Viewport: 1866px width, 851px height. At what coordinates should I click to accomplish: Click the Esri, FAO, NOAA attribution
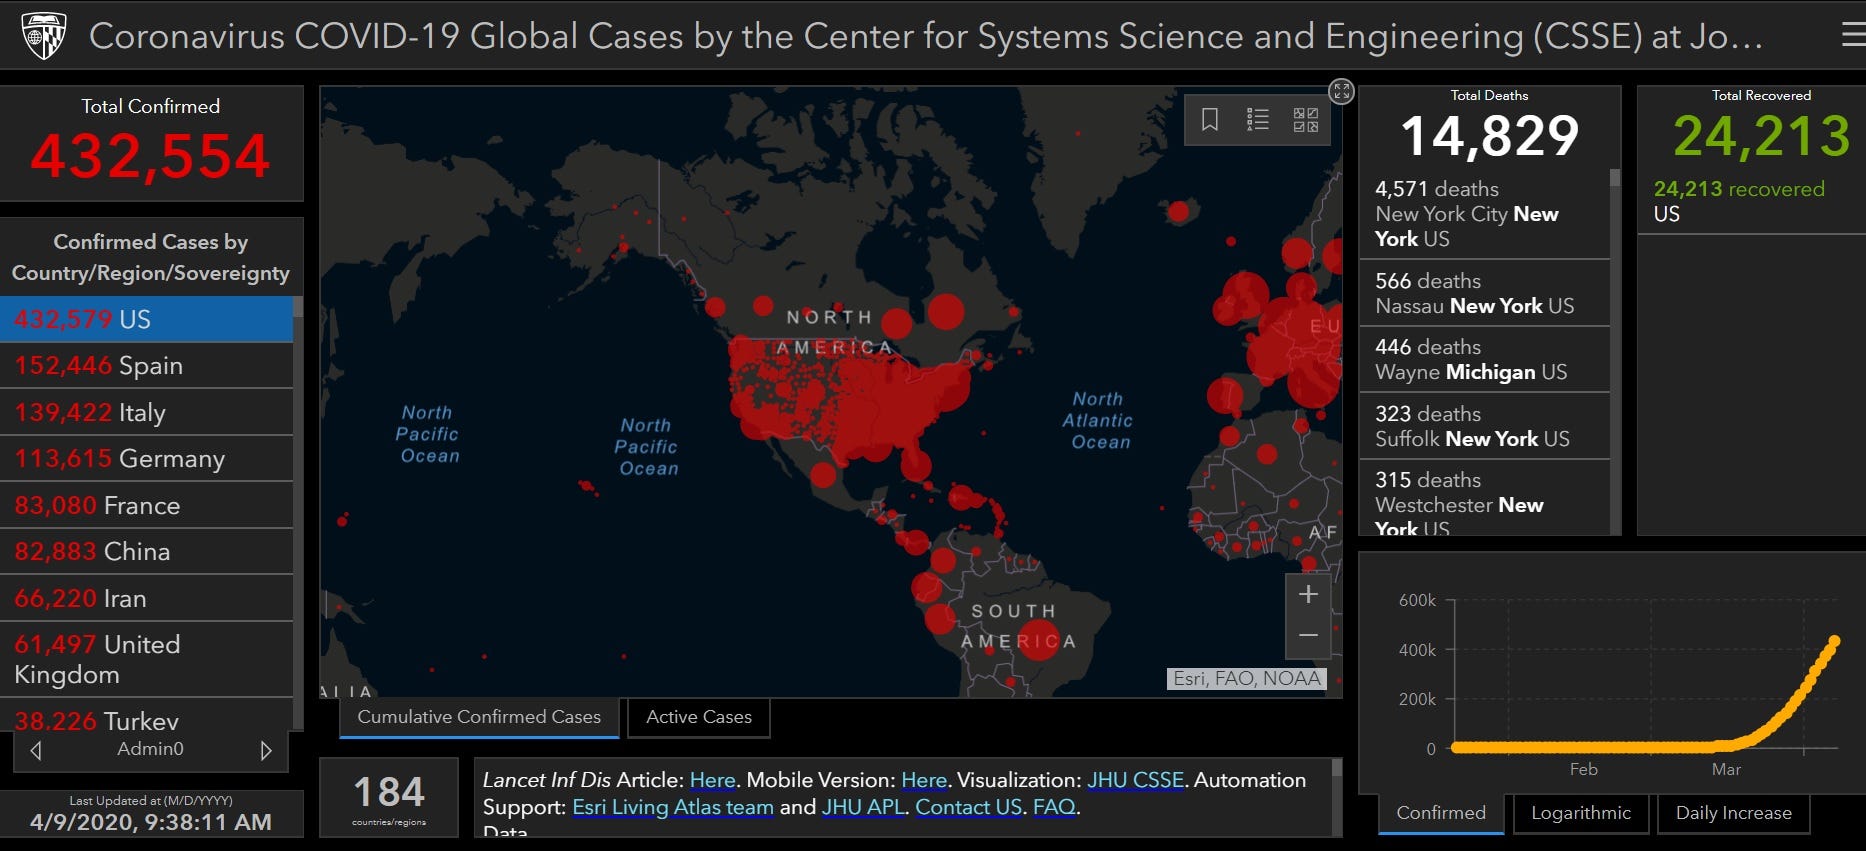click(x=1247, y=679)
